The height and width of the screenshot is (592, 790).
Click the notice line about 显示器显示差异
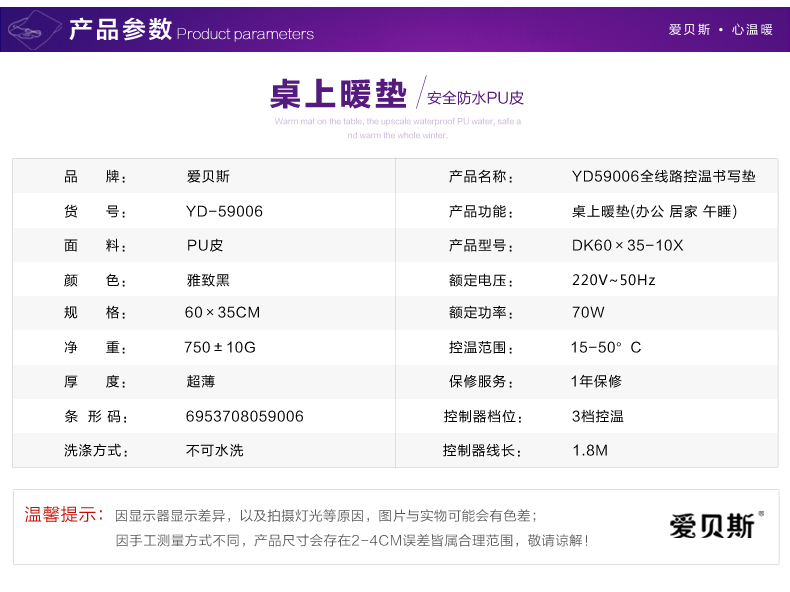point(326,516)
